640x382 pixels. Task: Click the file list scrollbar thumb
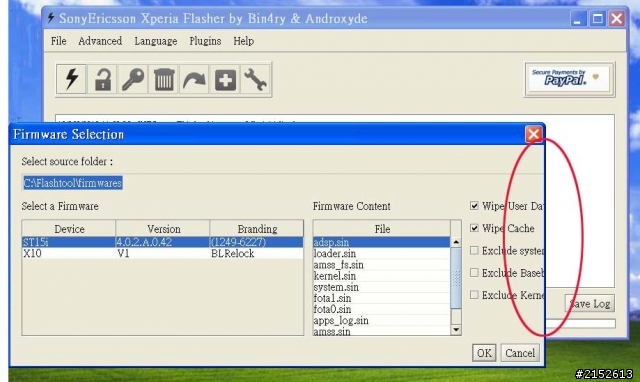point(456,278)
